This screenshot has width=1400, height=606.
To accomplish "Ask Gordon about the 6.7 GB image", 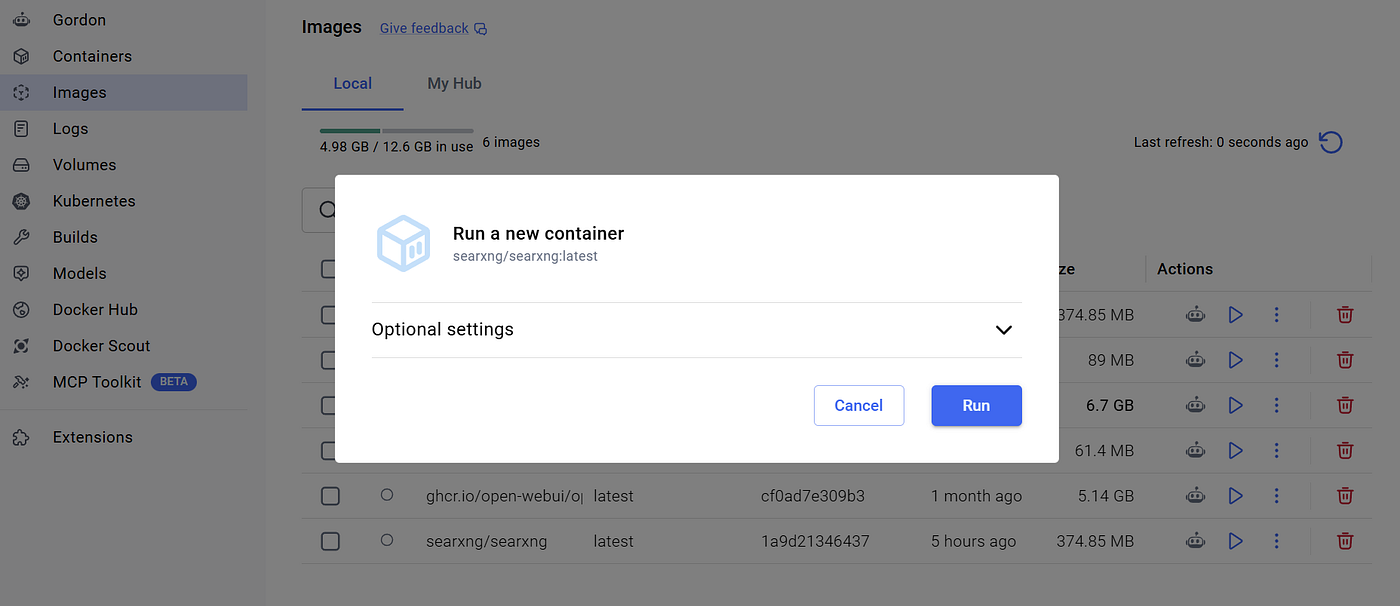I will 1195,405.
